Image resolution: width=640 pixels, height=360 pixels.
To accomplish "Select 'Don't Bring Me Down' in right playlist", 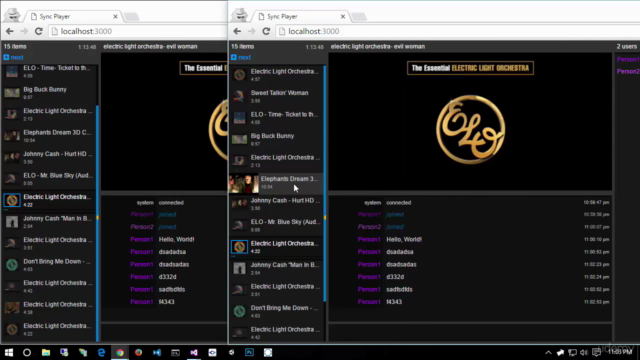I will coord(276,311).
